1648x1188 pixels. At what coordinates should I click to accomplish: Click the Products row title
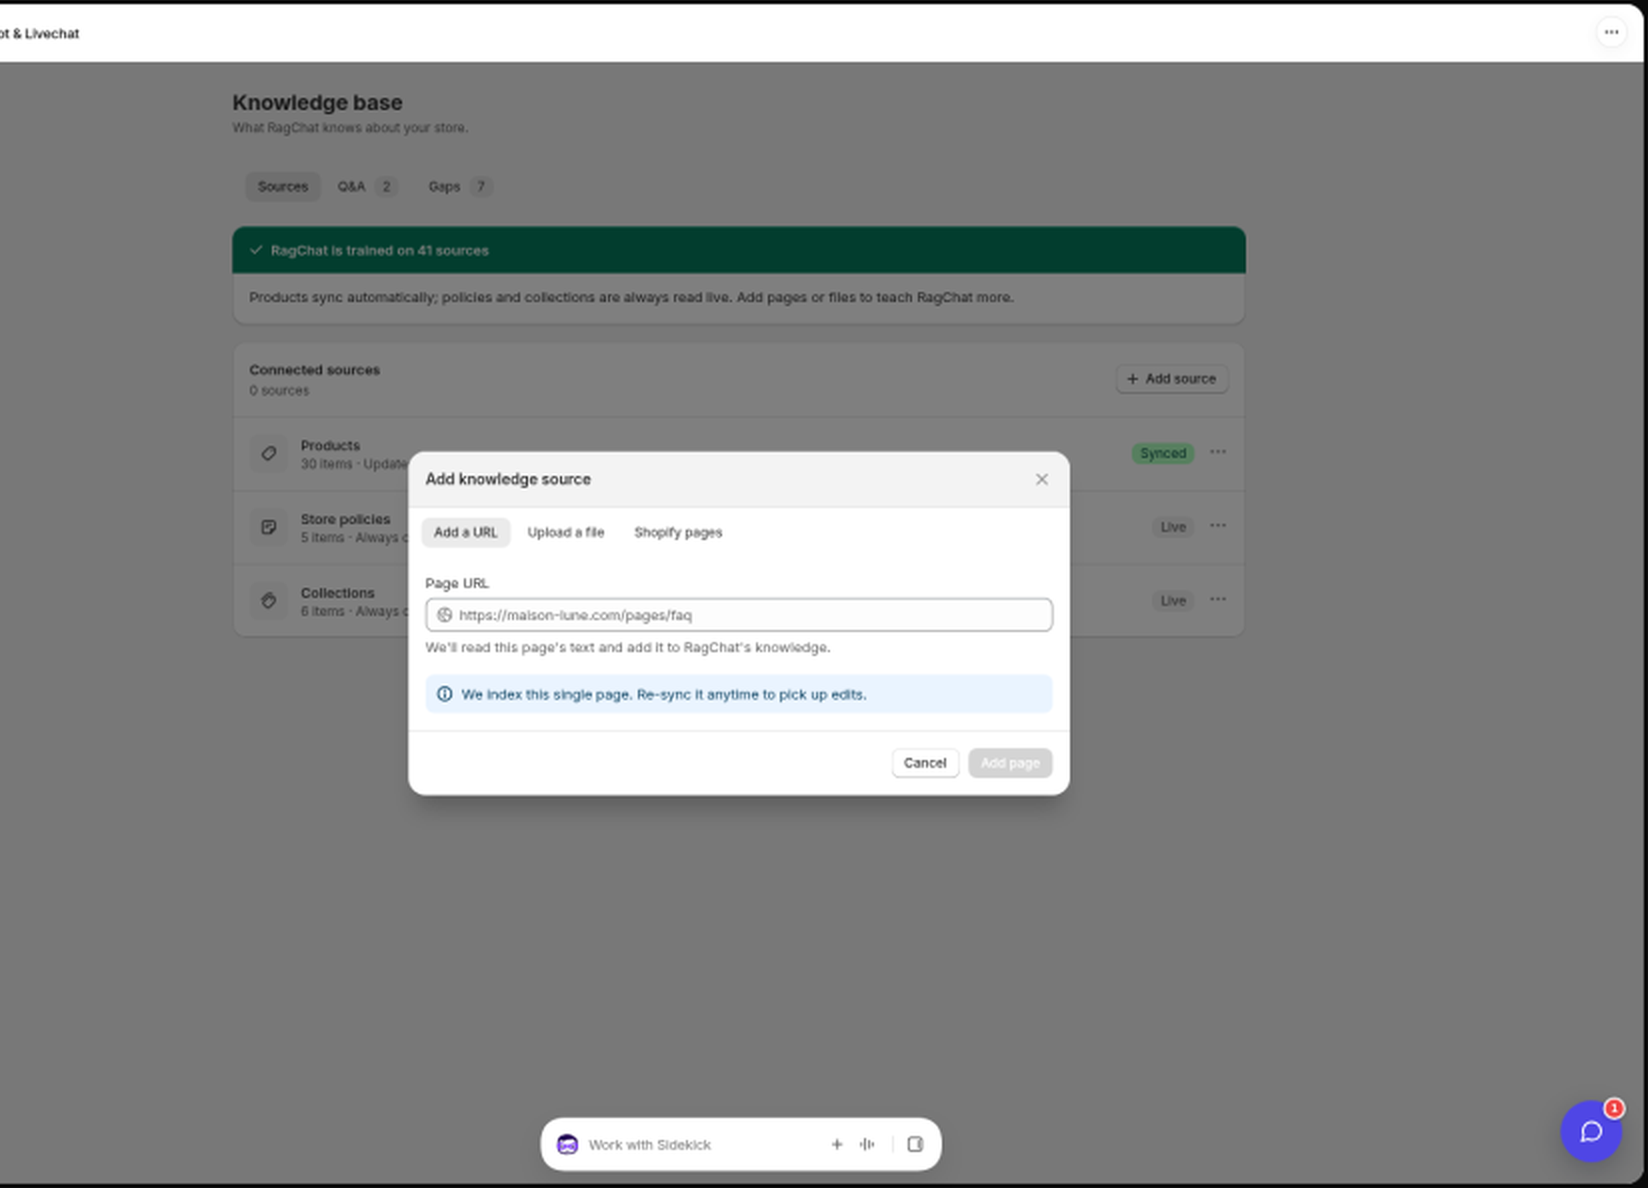click(330, 445)
